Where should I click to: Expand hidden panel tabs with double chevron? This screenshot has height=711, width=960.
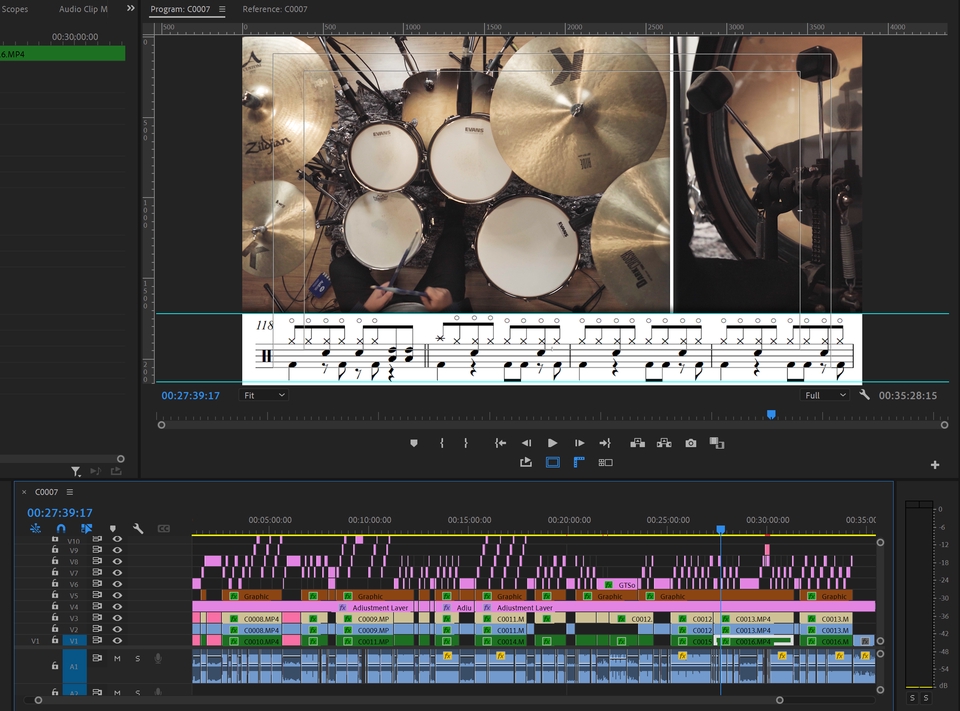click(x=130, y=9)
